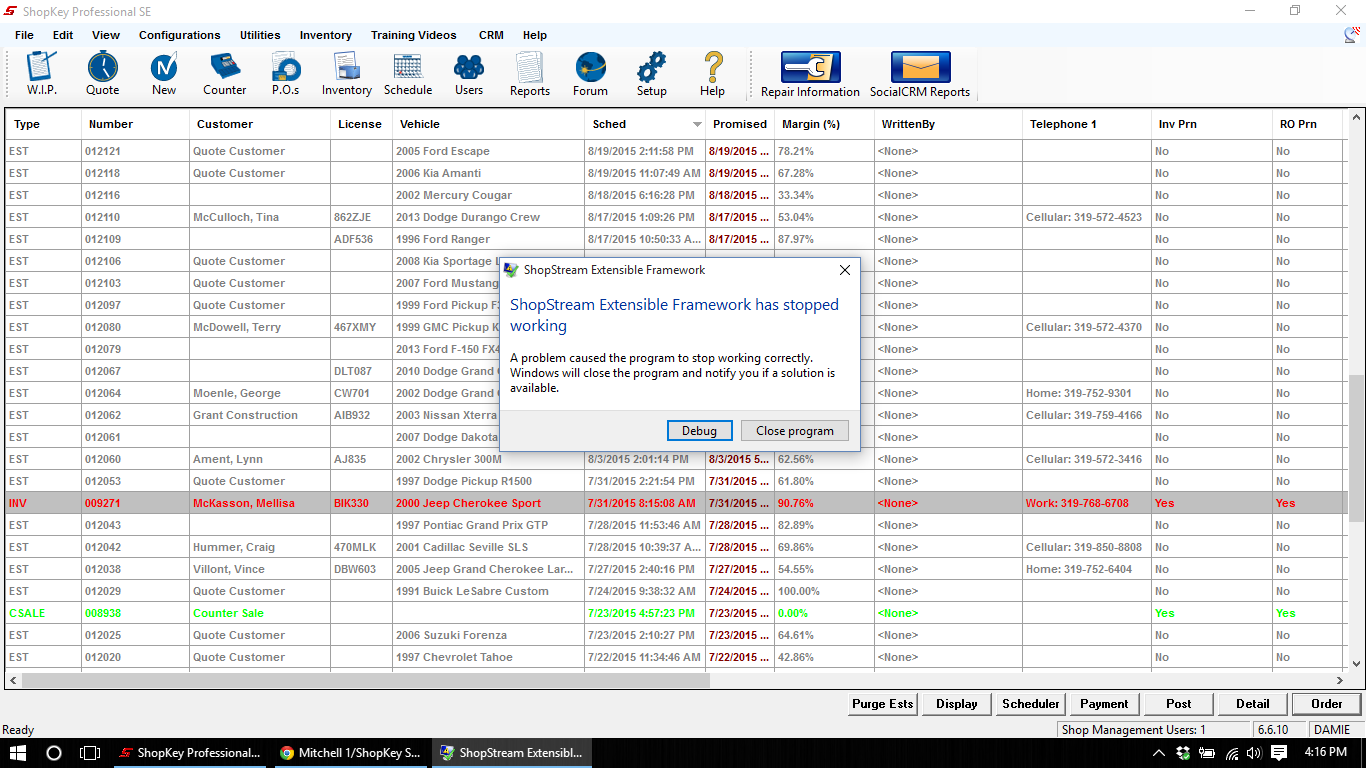Click the Quote clock icon
Viewport: 1366px width, 768px height.
102,74
